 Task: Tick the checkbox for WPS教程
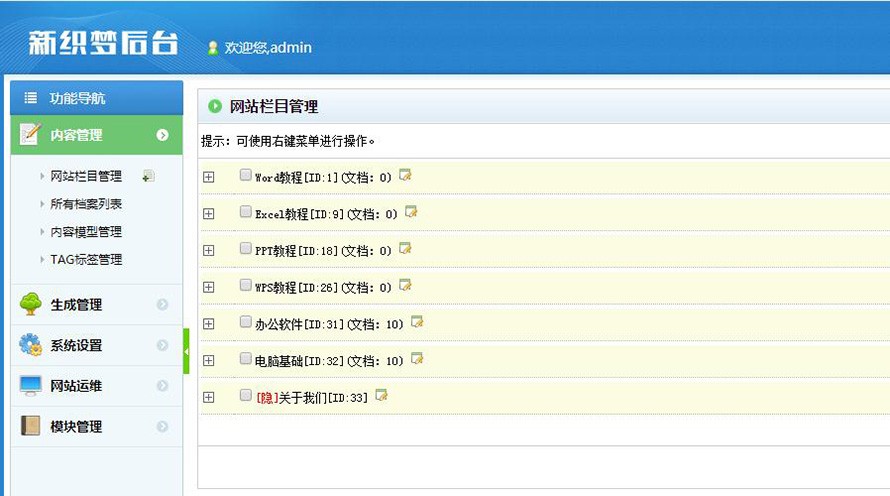(245, 285)
